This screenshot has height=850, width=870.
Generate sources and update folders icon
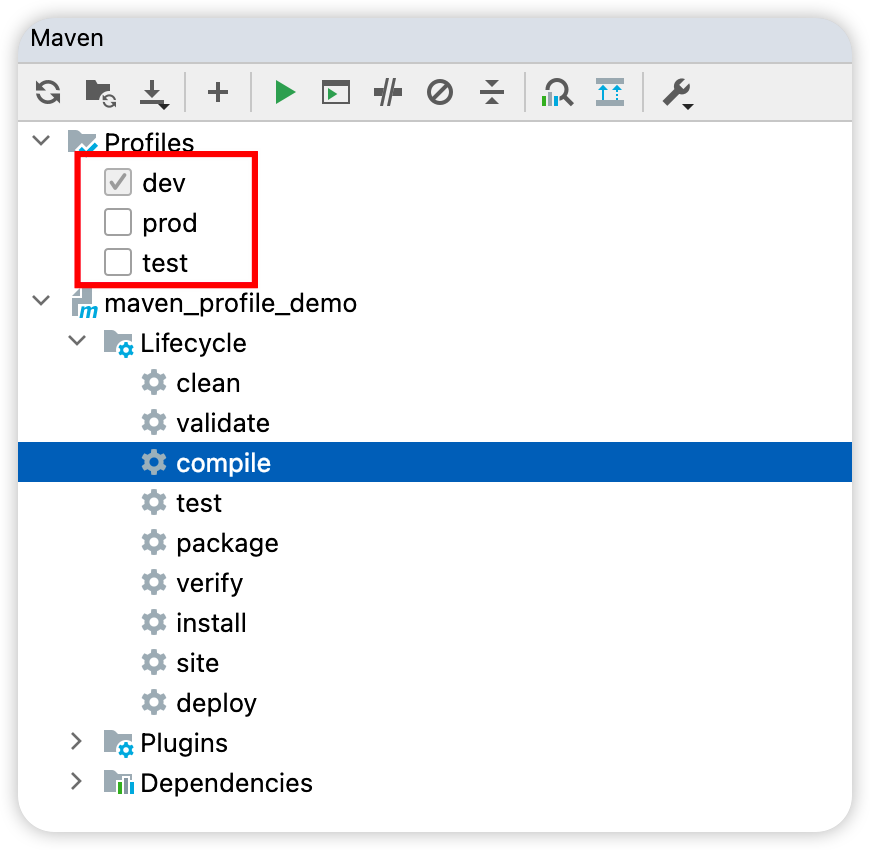[x=100, y=93]
